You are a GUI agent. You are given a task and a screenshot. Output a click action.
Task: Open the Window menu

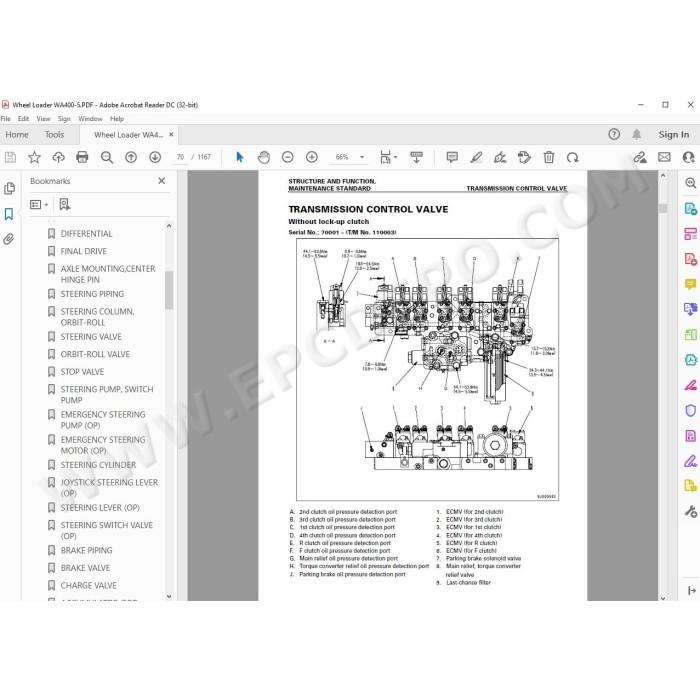90,119
